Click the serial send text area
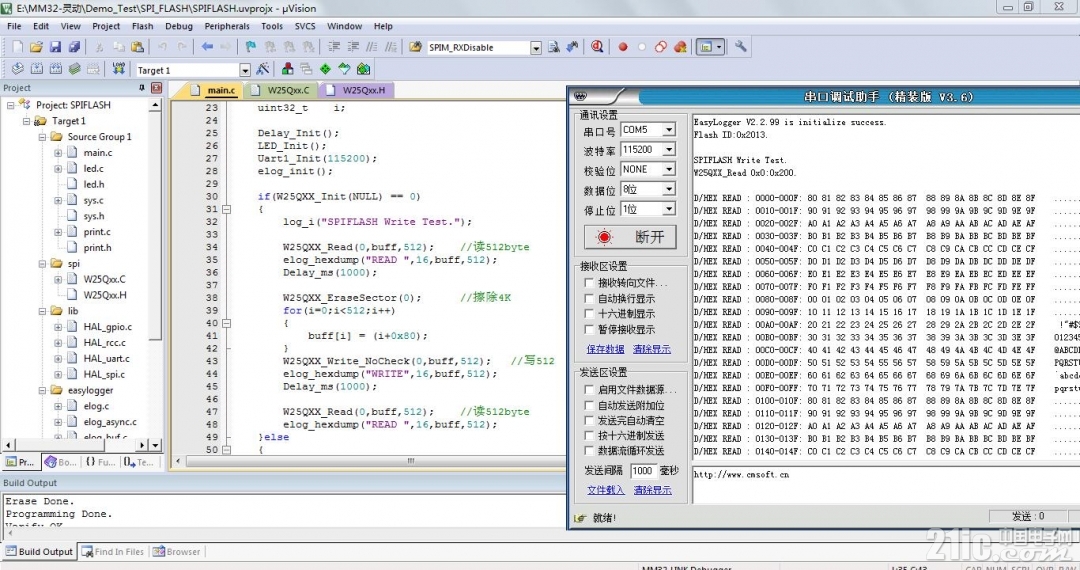Image resolution: width=1080 pixels, height=570 pixels. (x=886, y=485)
